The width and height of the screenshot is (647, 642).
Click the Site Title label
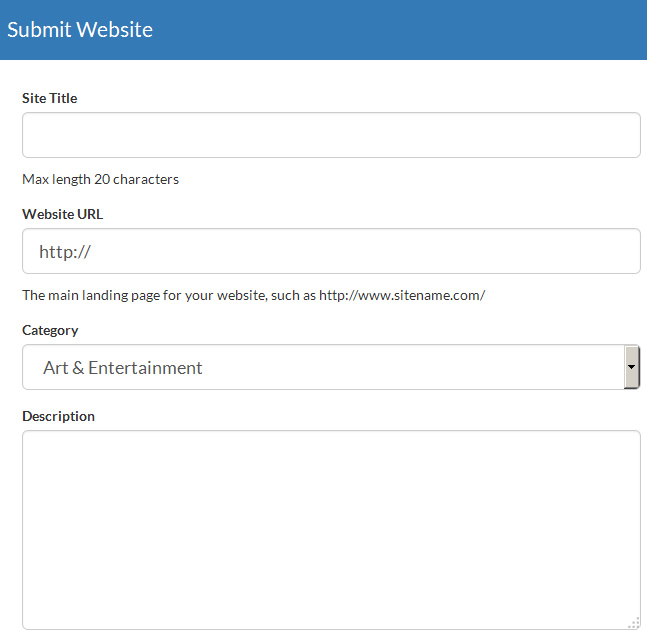click(x=50, y=98)
